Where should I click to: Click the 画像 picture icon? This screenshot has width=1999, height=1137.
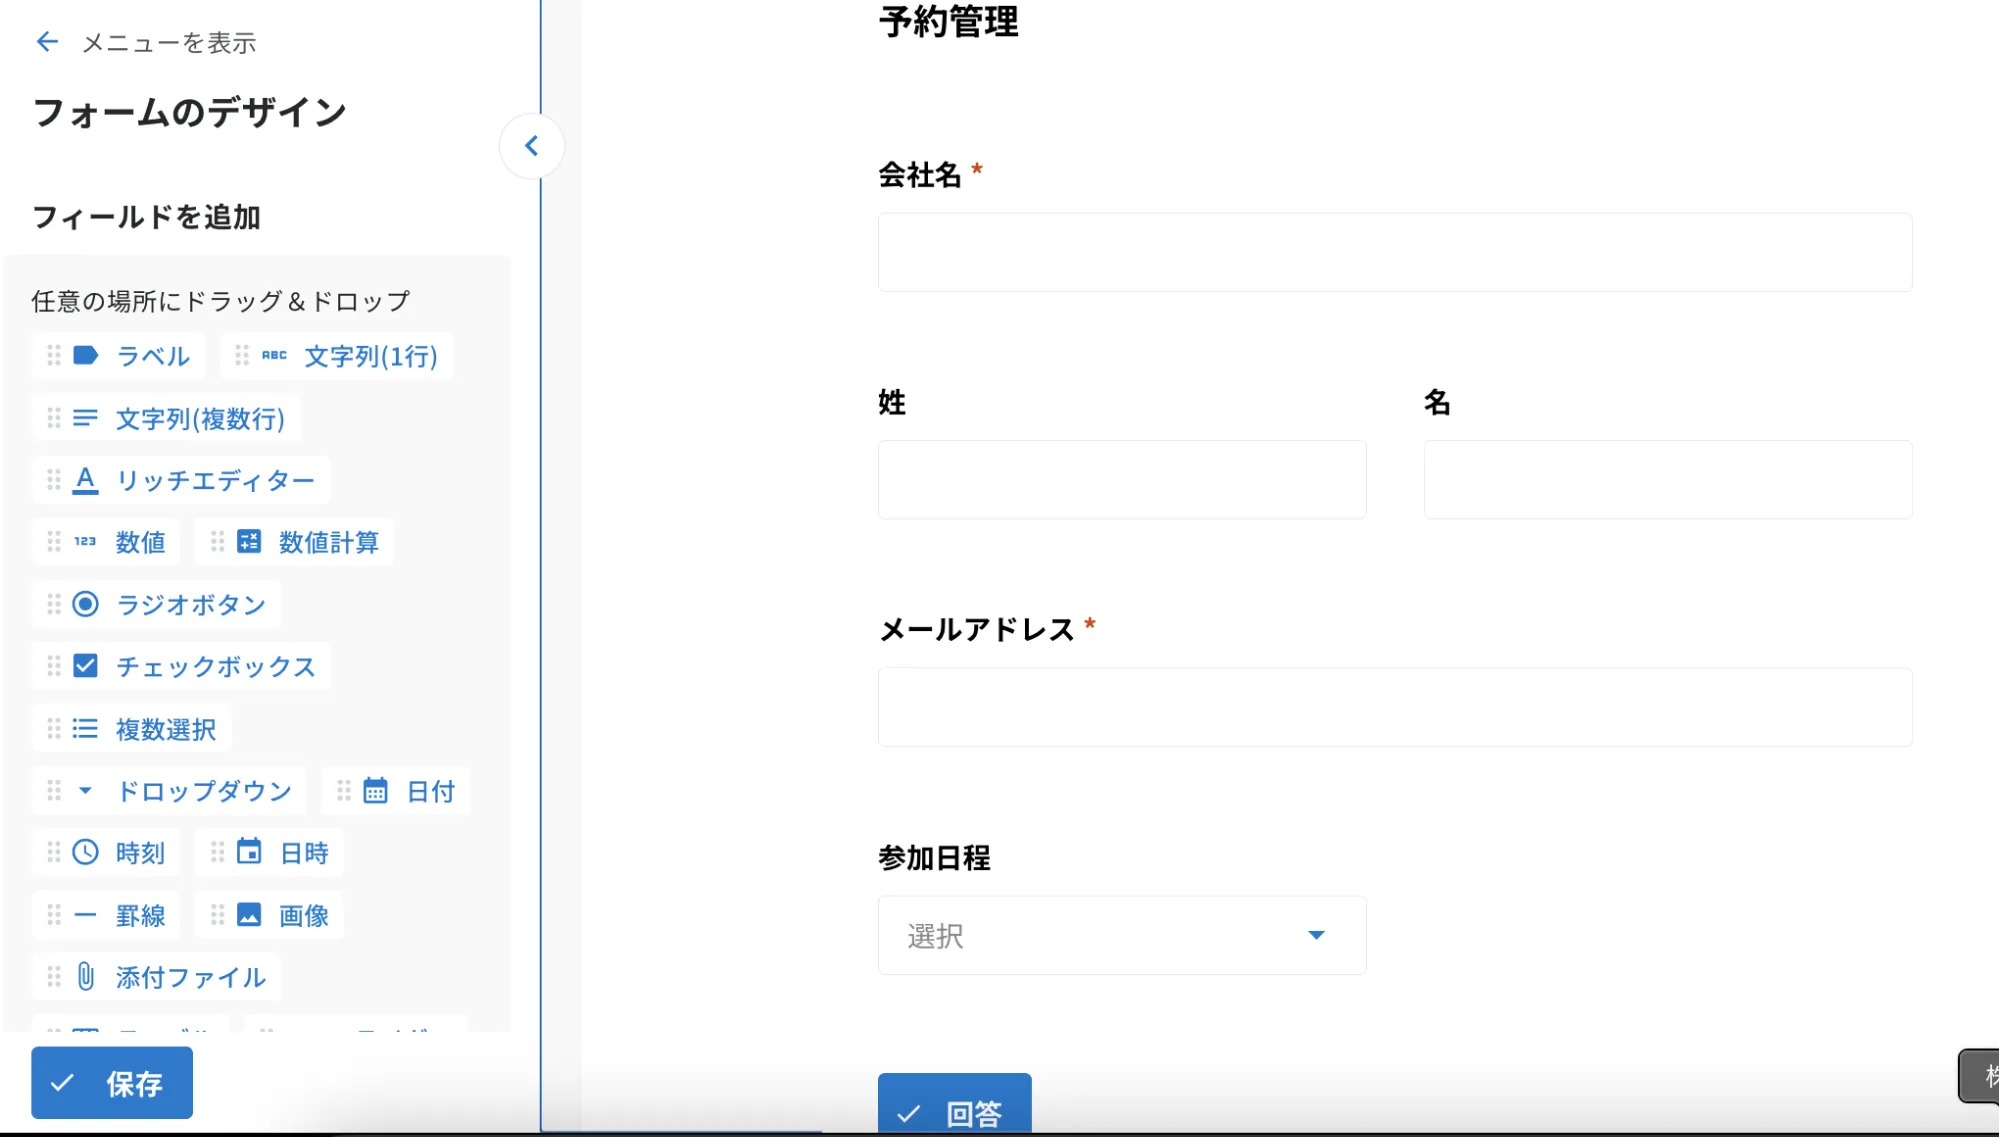tap(249, 915)
